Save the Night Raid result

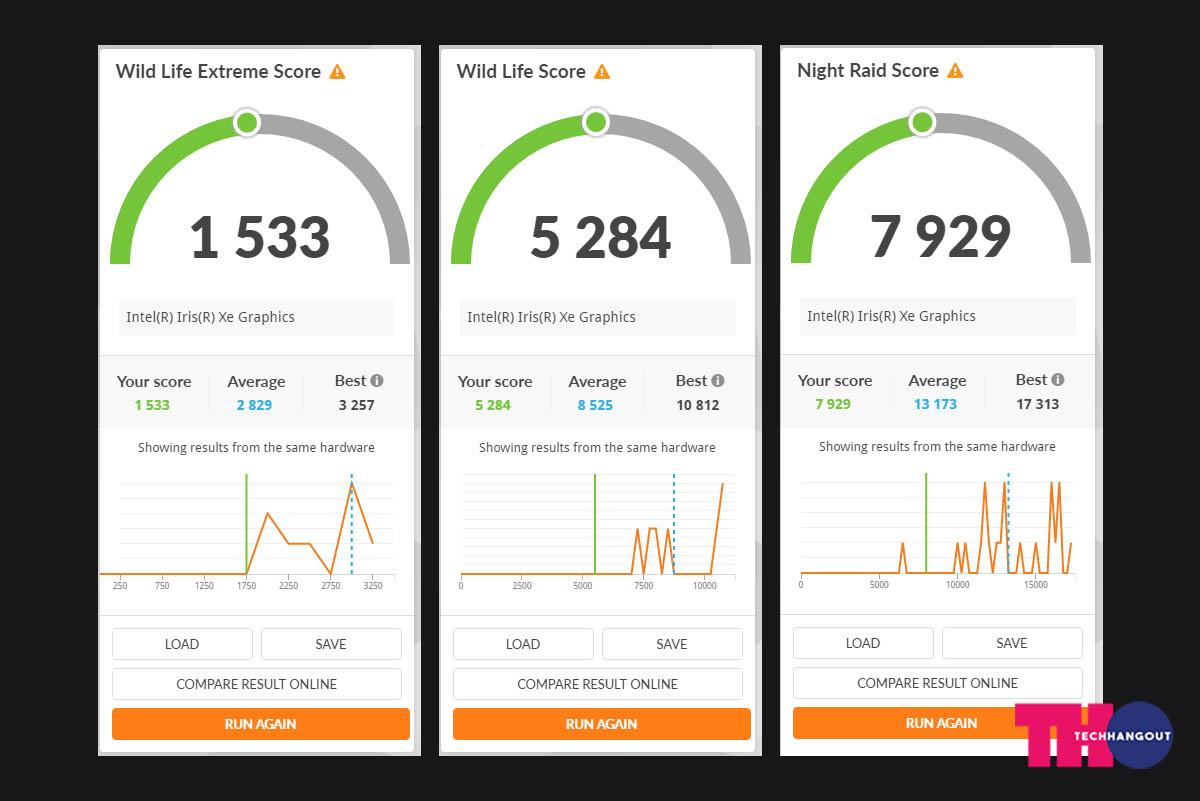tap(1012, 643)
